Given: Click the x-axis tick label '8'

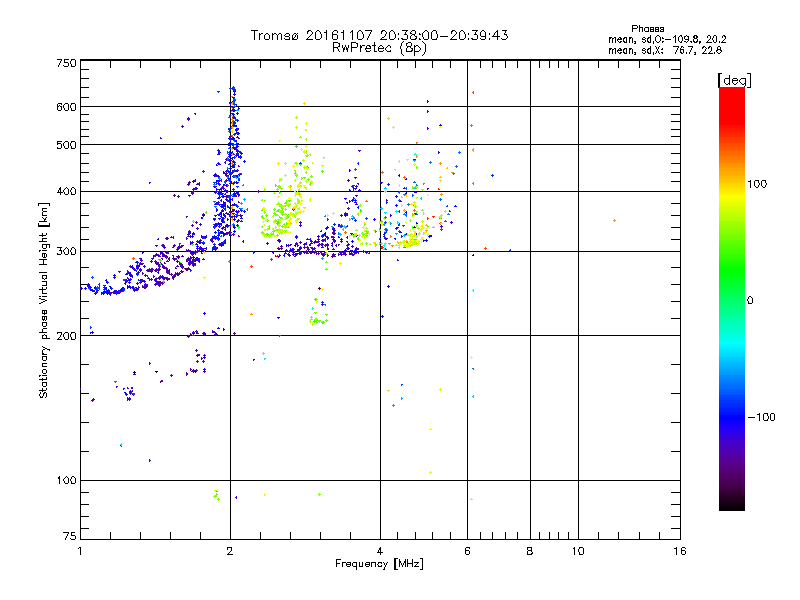Looking at the screenshot, I should click(530, 551).
